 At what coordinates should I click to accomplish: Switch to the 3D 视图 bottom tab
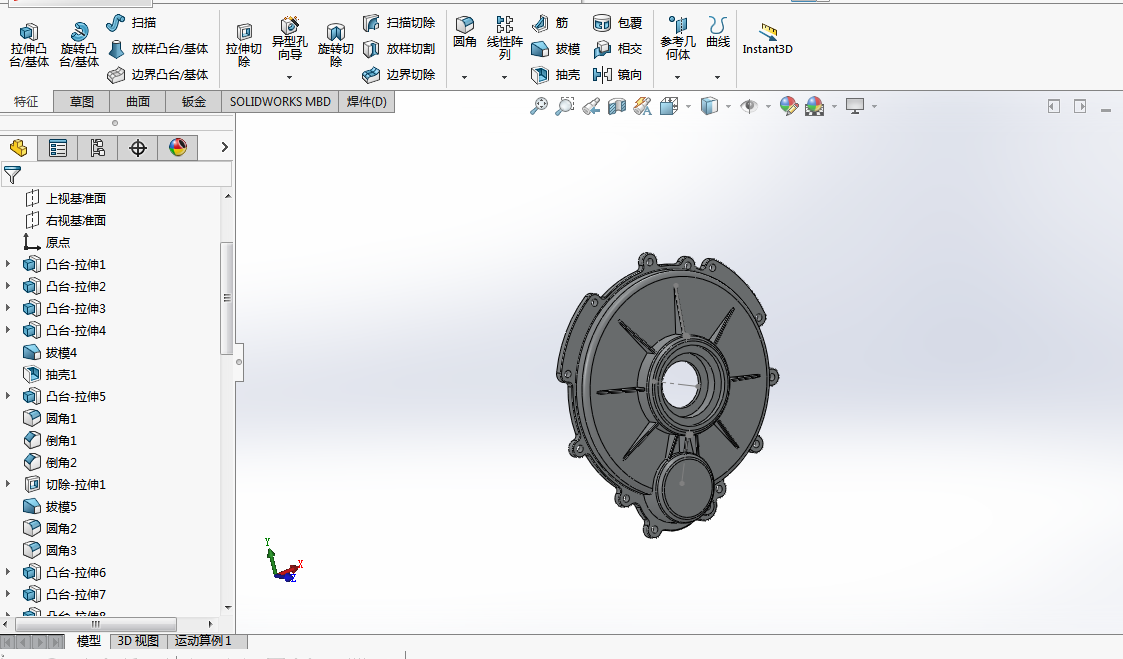click(138, 641)
